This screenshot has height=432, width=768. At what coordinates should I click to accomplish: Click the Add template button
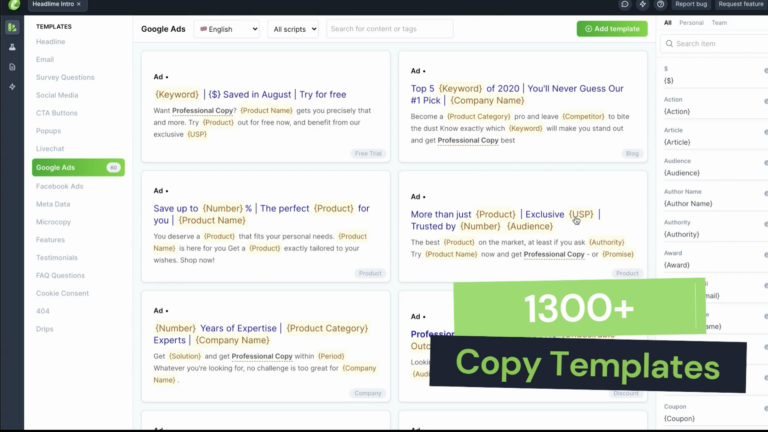612,29
